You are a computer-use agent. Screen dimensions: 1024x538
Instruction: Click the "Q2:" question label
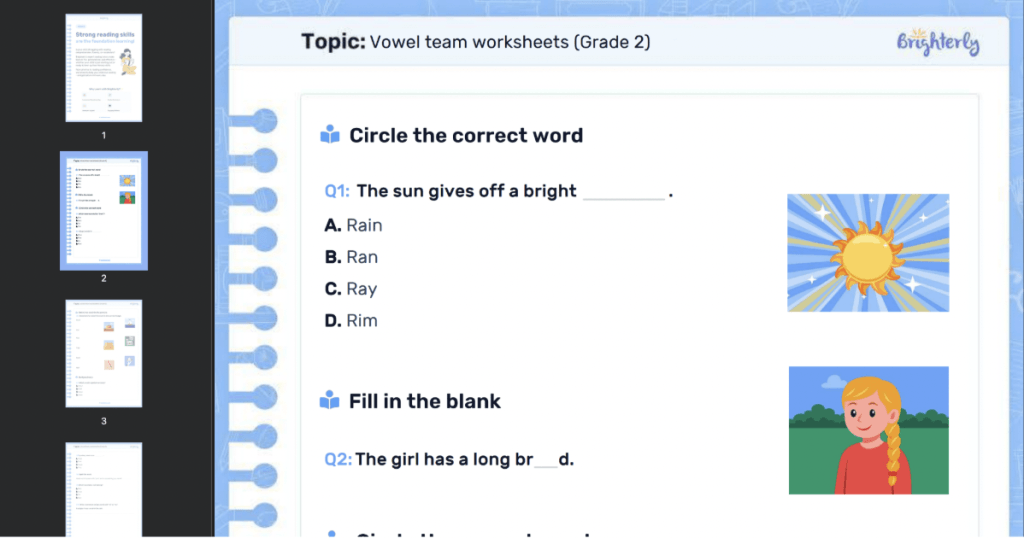click(337, 460)
